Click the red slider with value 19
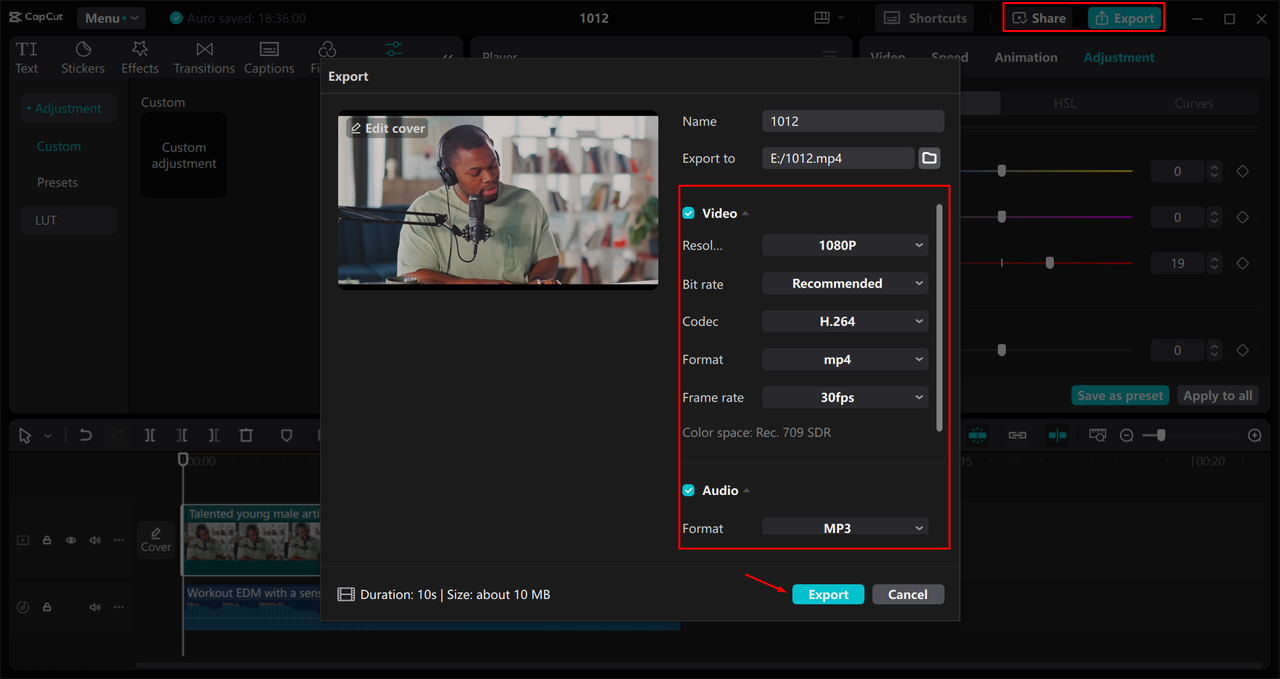Screen dimensions: 1280x679 point(1050,263)
